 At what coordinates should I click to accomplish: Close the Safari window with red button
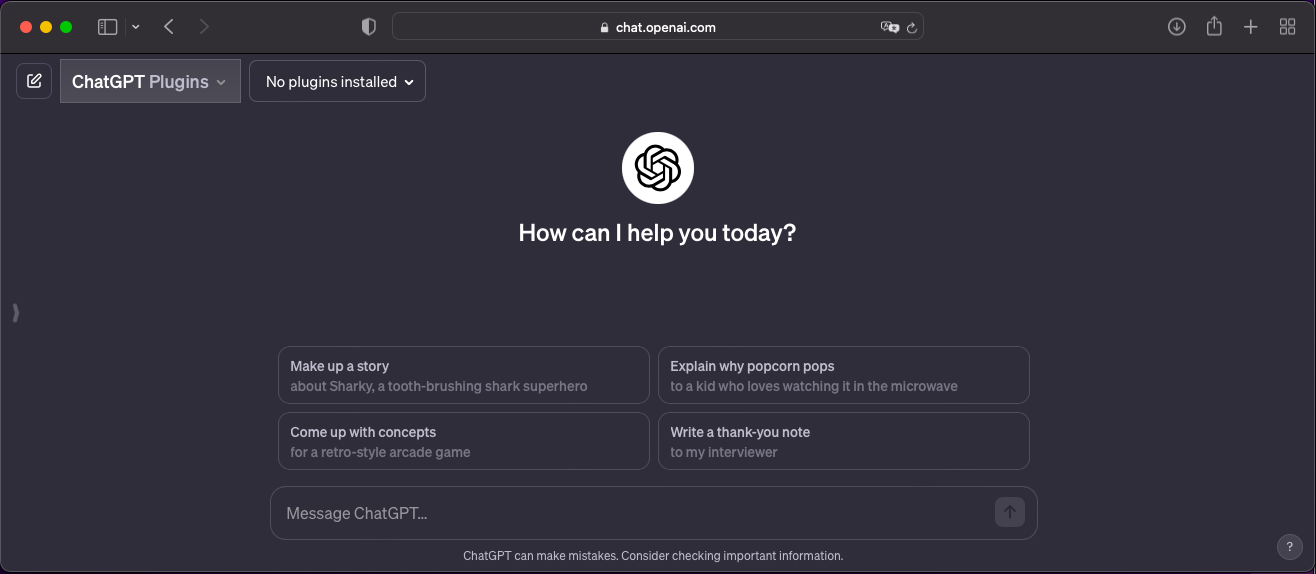click(x=26, y=27)
